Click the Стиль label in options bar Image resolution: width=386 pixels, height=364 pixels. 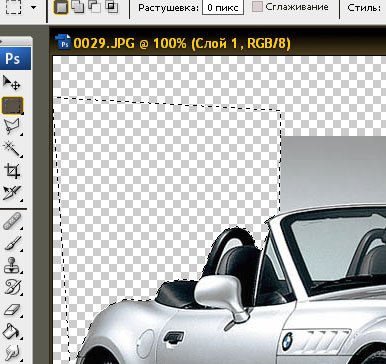pyautogui.click(x=364, y=7)
